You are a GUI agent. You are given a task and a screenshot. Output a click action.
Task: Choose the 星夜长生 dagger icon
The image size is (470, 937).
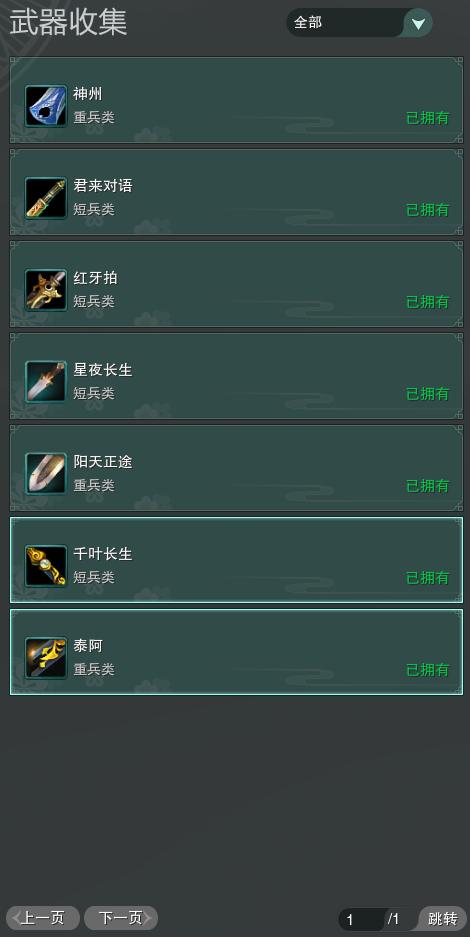click(46, 382)
